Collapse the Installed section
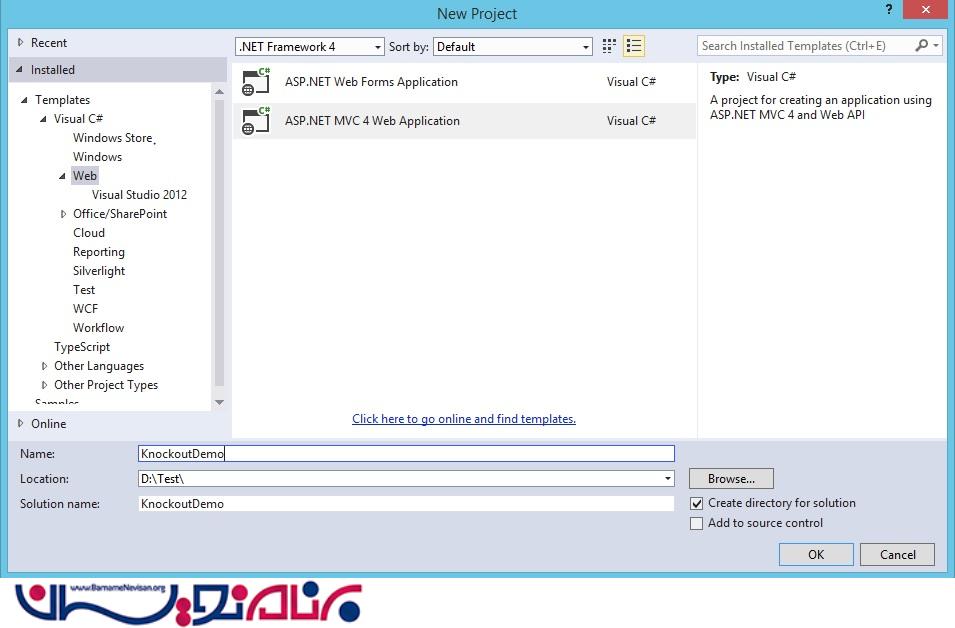 pyautogui.click(x=20, y=70)
